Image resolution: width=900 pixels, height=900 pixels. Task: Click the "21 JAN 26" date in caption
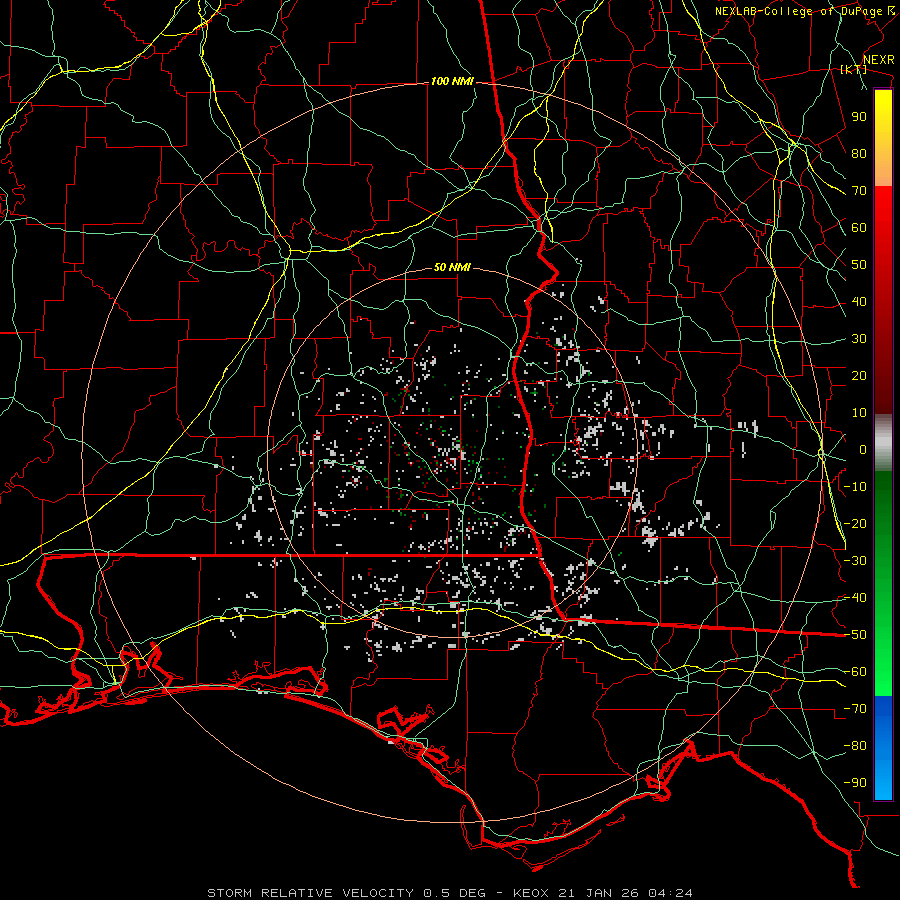[599, 893]
